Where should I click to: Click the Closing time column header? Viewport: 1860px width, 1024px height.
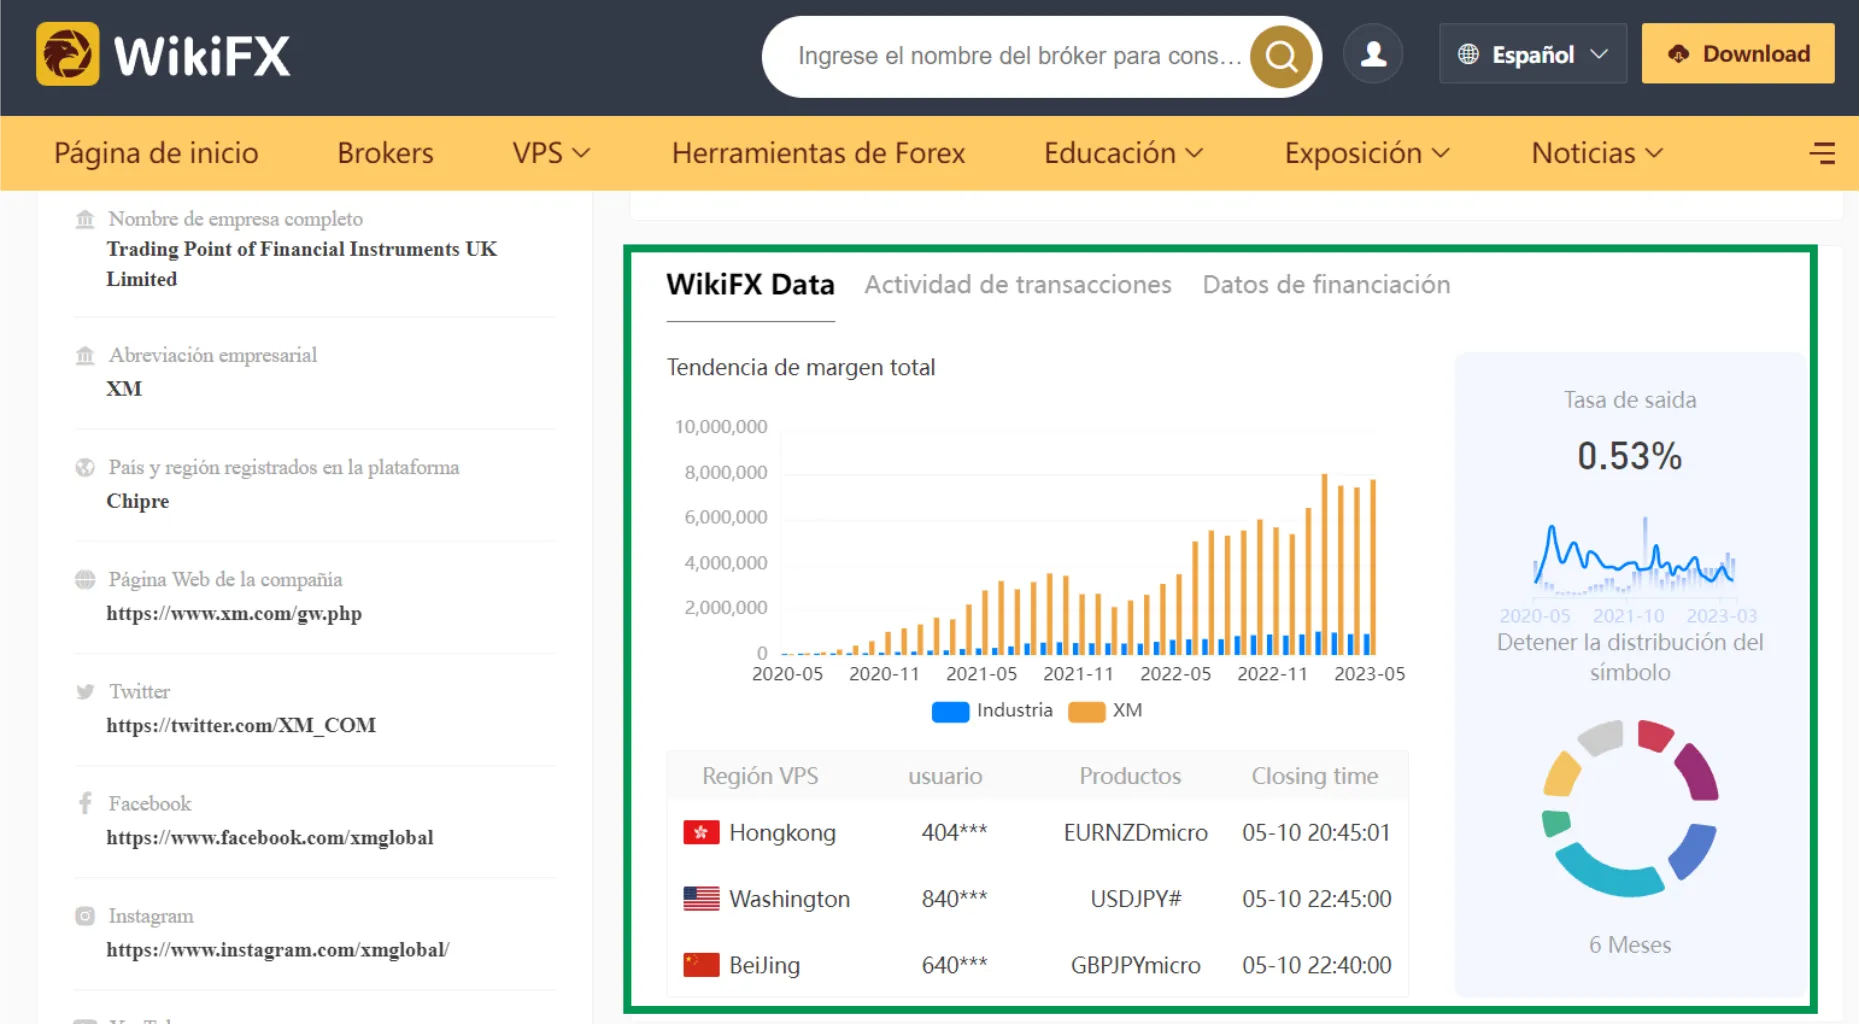coord(1315,776)
